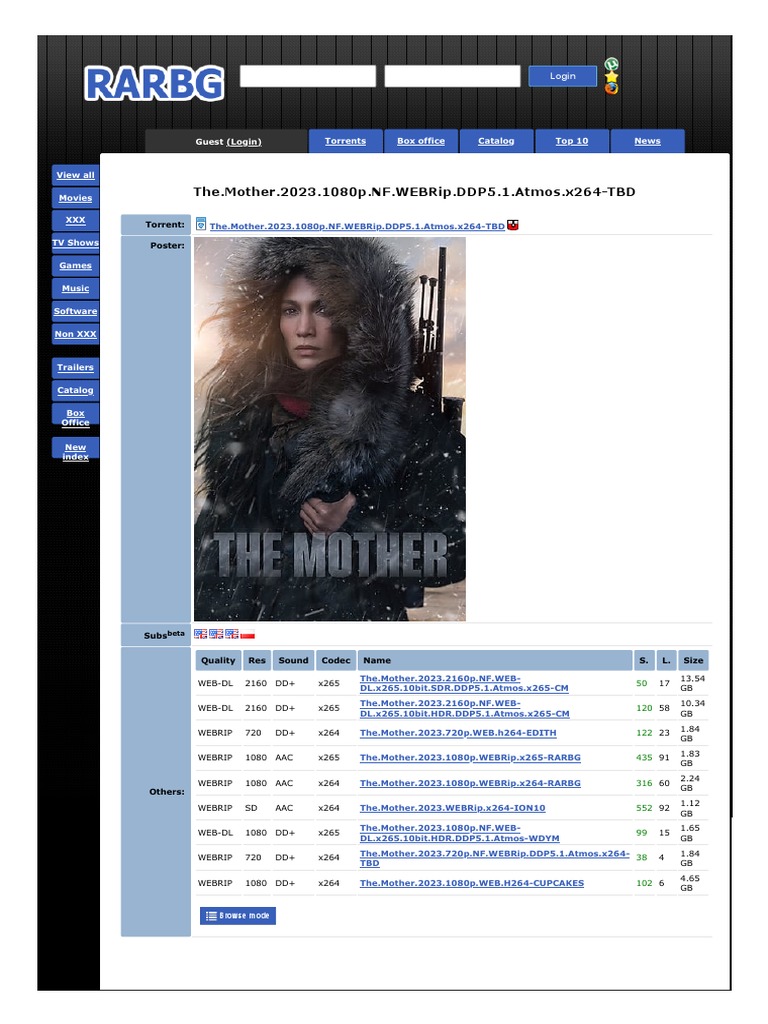This screenshot has width=768, height=1024.
Task: Click the Quality column header
Action: (x=218, y=660)
